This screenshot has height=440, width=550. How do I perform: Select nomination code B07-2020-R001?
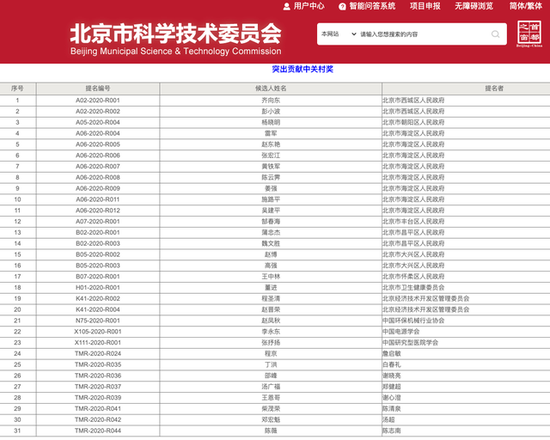tap(98, 276)
